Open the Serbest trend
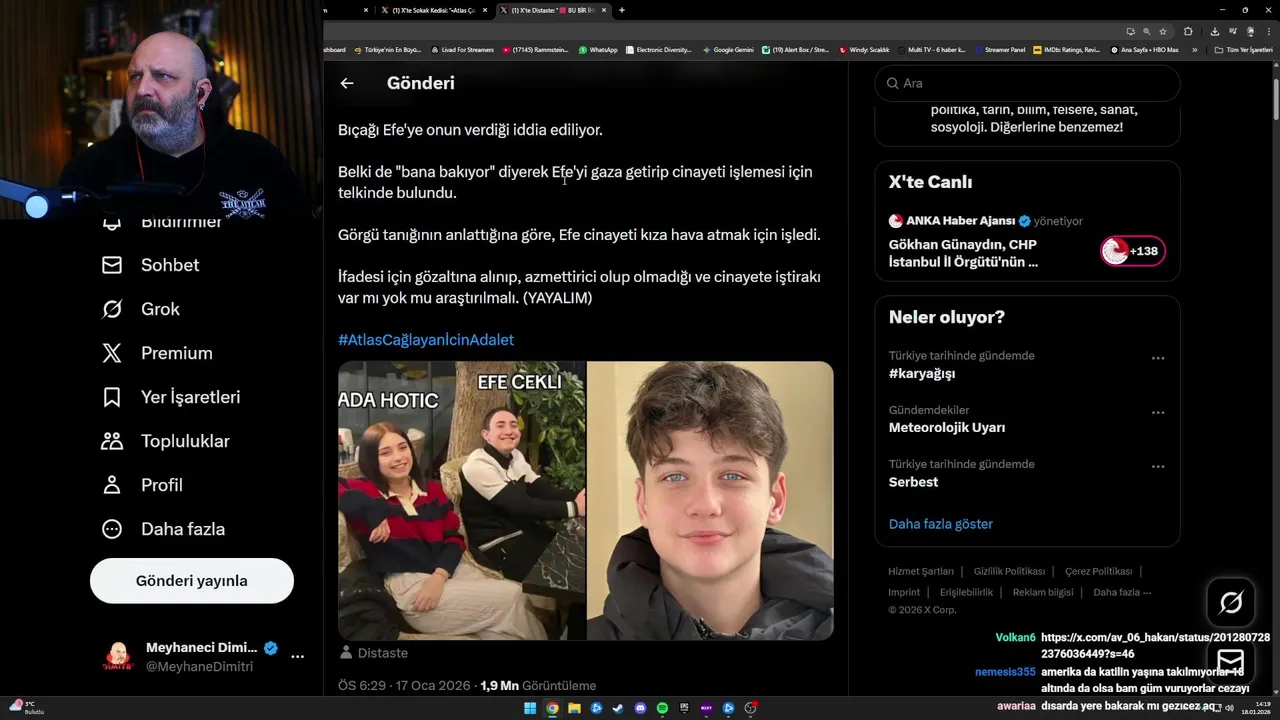 click(x=913, y=482)
